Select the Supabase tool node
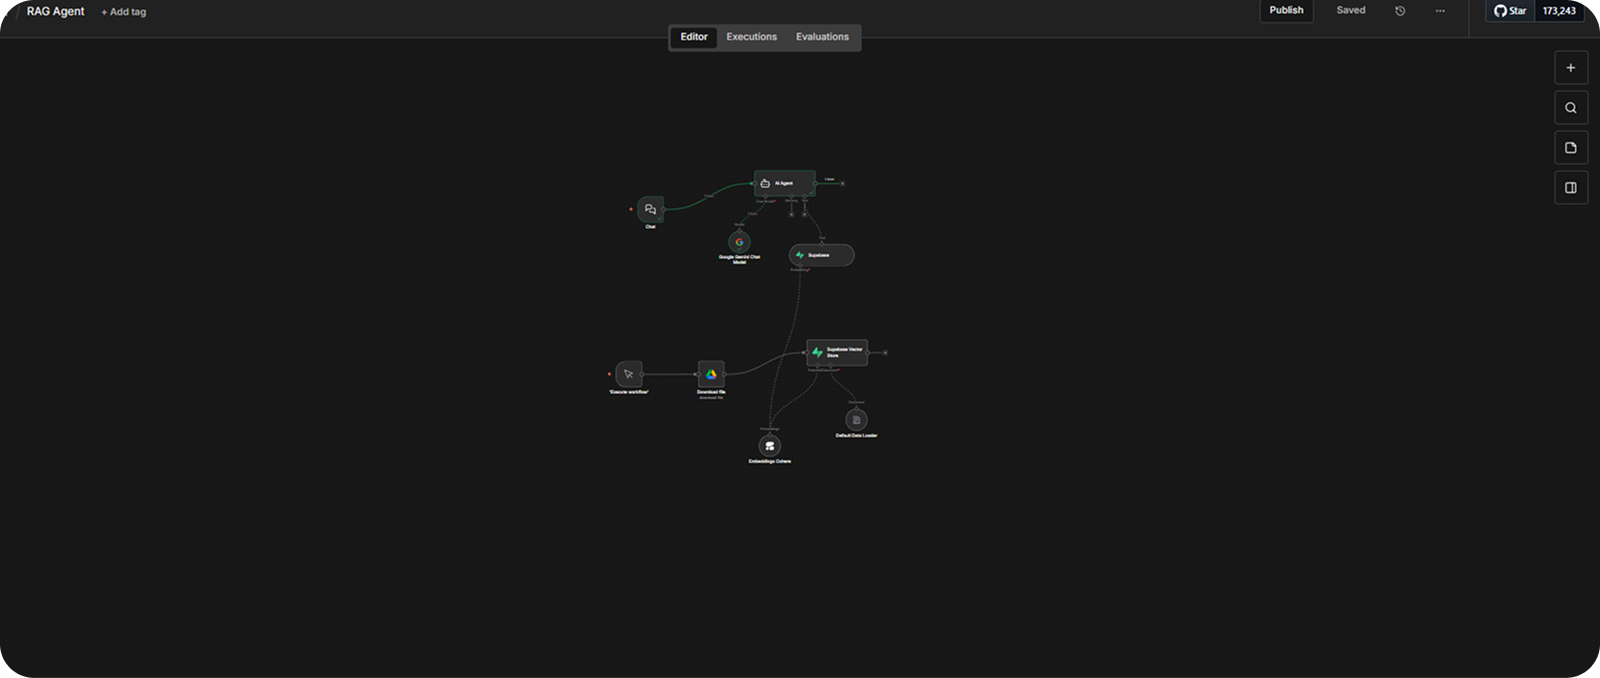This screenshot has width=1600, height=678. point(821,255)
